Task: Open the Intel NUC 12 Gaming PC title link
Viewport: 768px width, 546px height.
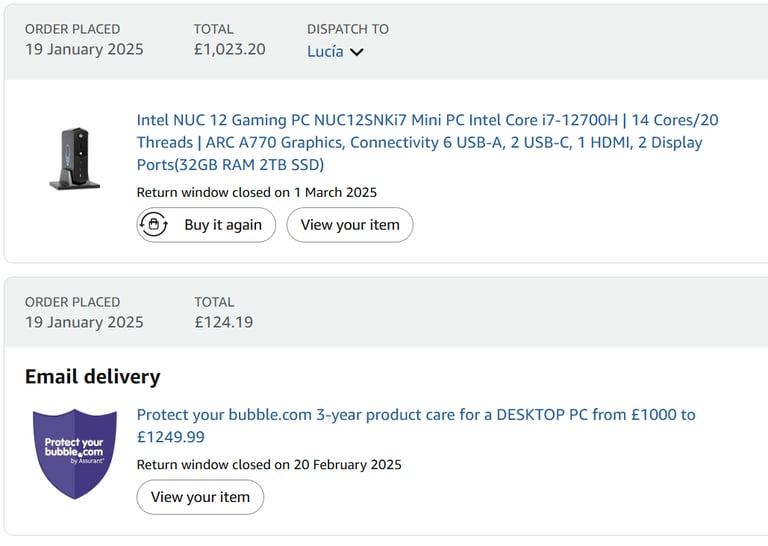Action: pyautogui.click(x=427, y=142)
